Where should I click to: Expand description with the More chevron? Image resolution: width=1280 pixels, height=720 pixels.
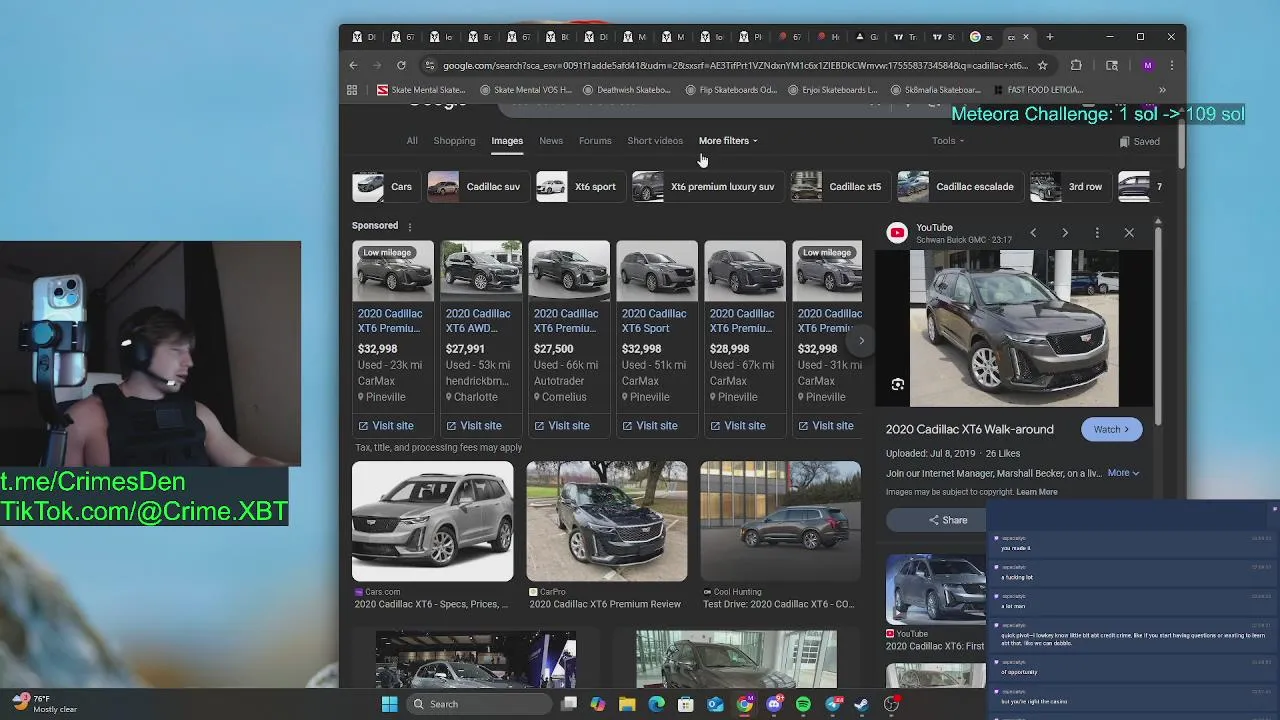pyautogui.click(x=1123, y=473)
